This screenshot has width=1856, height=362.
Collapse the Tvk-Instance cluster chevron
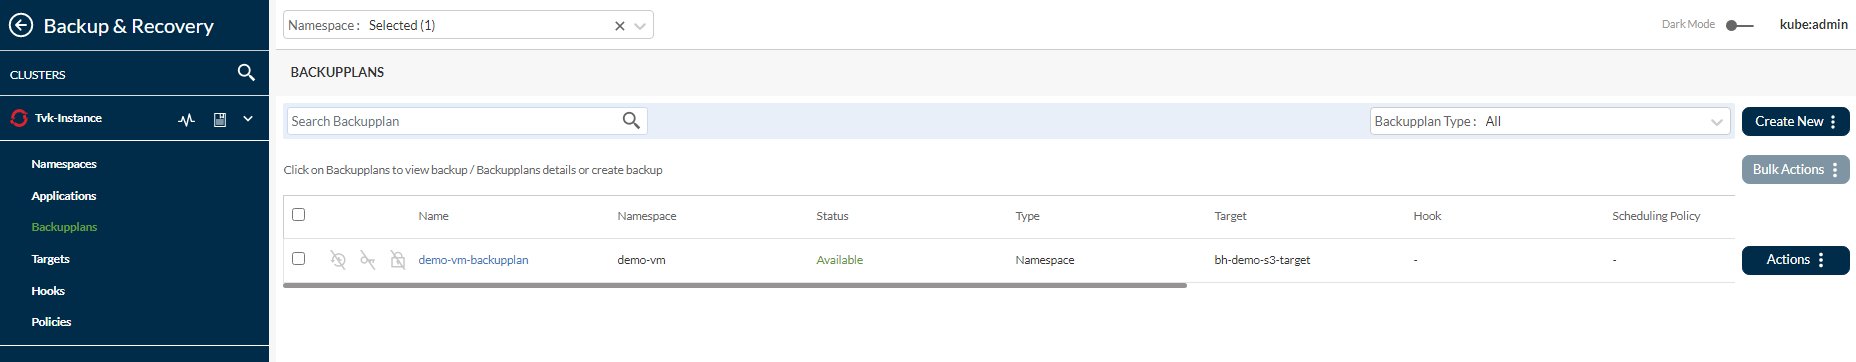[x=248, y=119]
